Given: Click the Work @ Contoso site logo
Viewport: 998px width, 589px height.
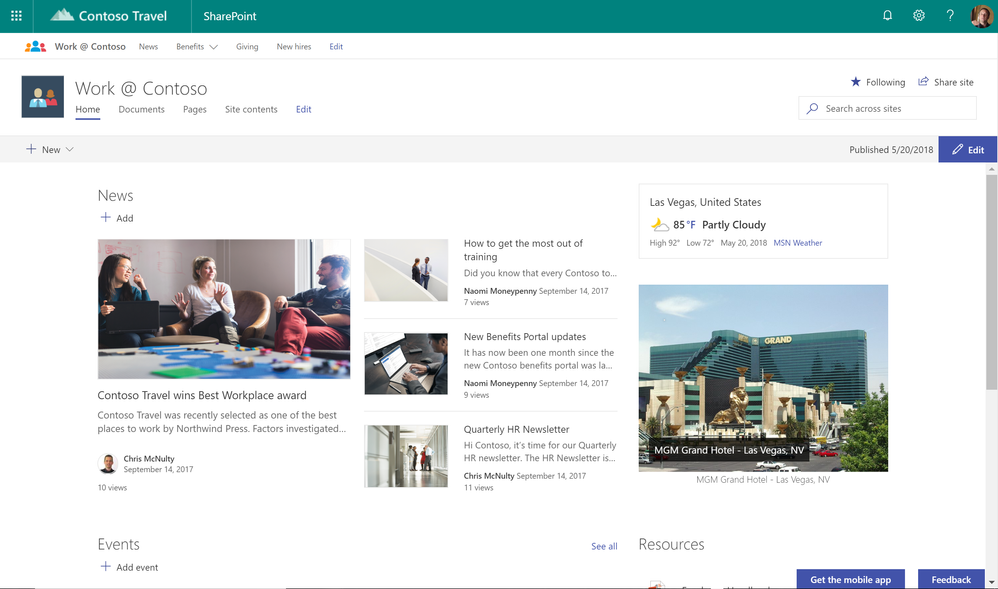Looking at the screenshot, I should (x=42, y=97).
